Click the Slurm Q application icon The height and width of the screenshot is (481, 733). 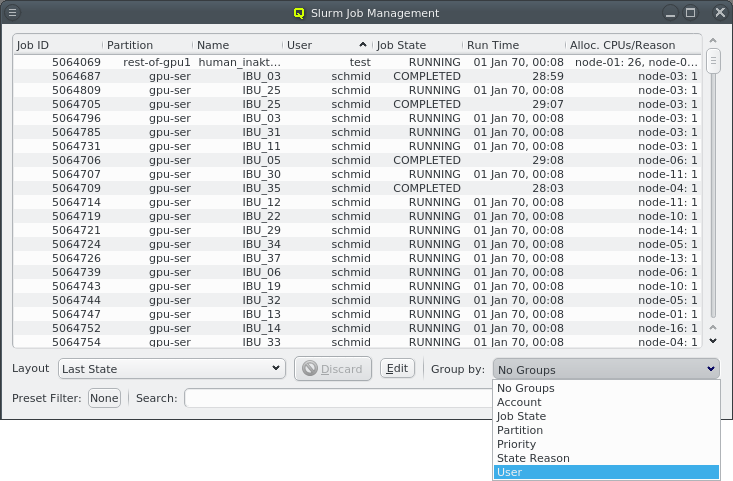point(299,13)
